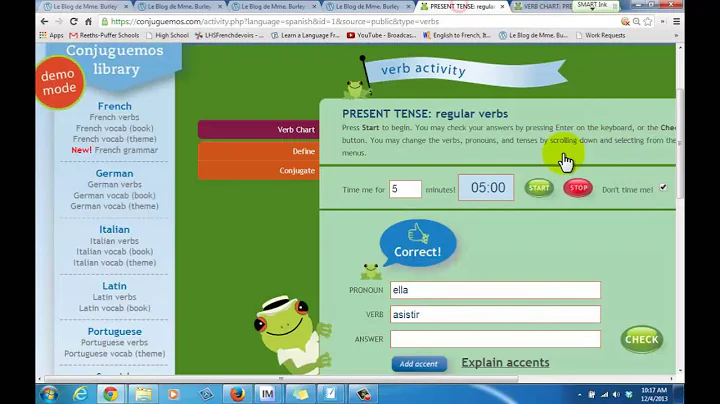Open Latin vocab (book) link

point(114,308)
